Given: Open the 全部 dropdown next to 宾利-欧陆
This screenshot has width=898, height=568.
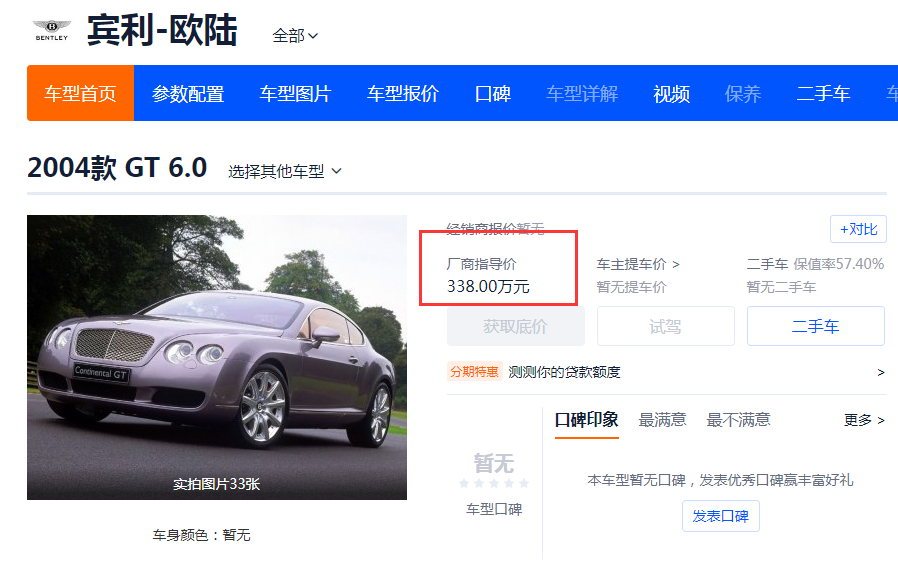Looking at the screenshot, I should point(295,36).
